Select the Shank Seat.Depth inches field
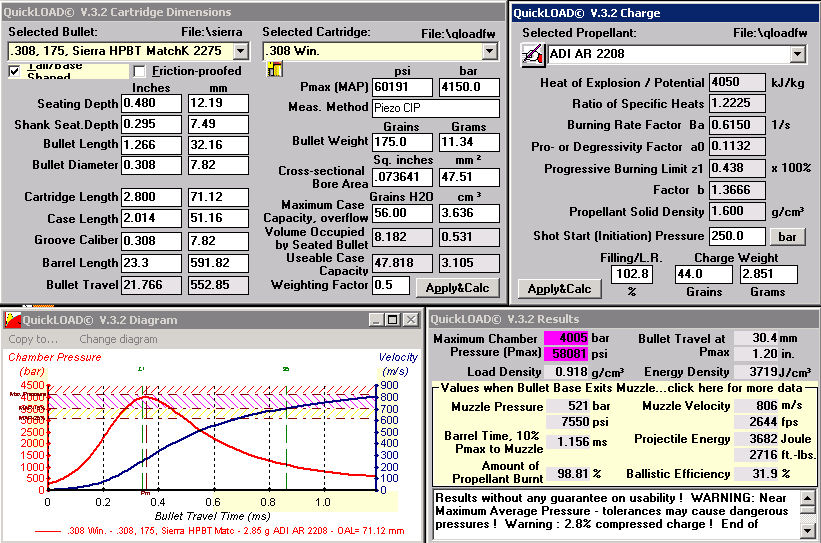The height and width of the screenshot is (543, 821). click(x=151, y=124)
